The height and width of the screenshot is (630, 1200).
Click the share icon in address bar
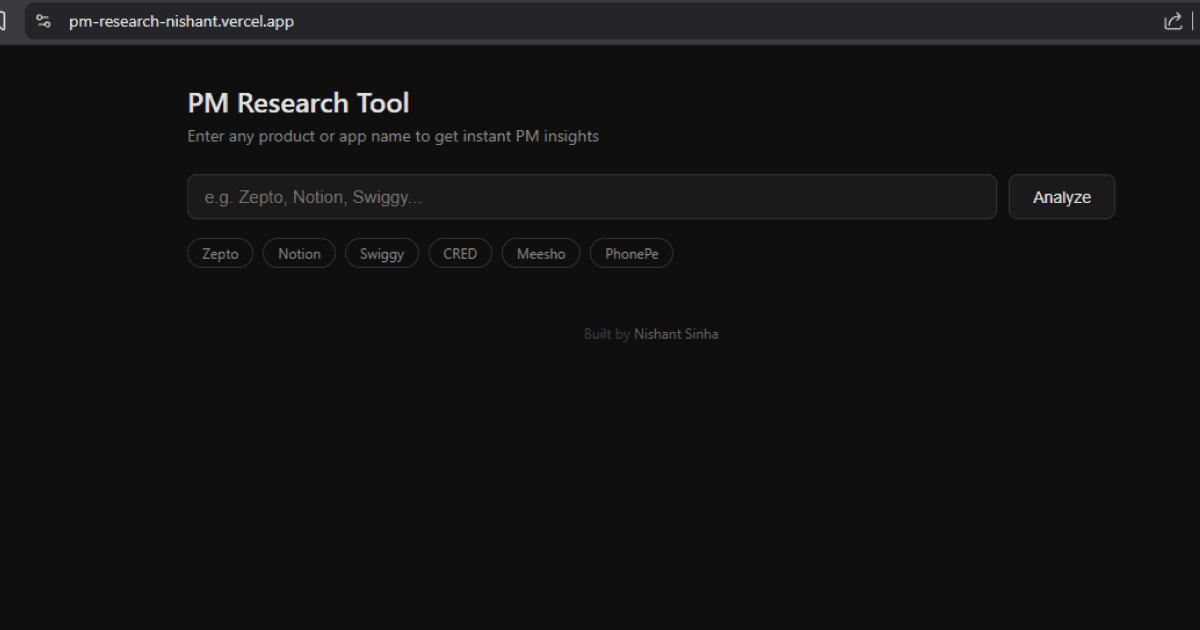tap(1173, 21)
